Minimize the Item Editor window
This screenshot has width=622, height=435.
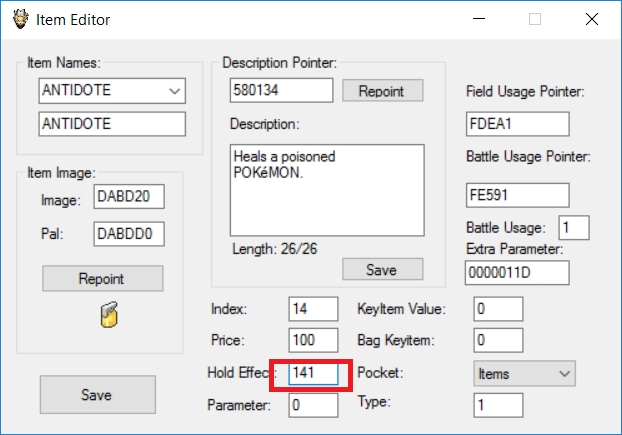coord(479,19)
